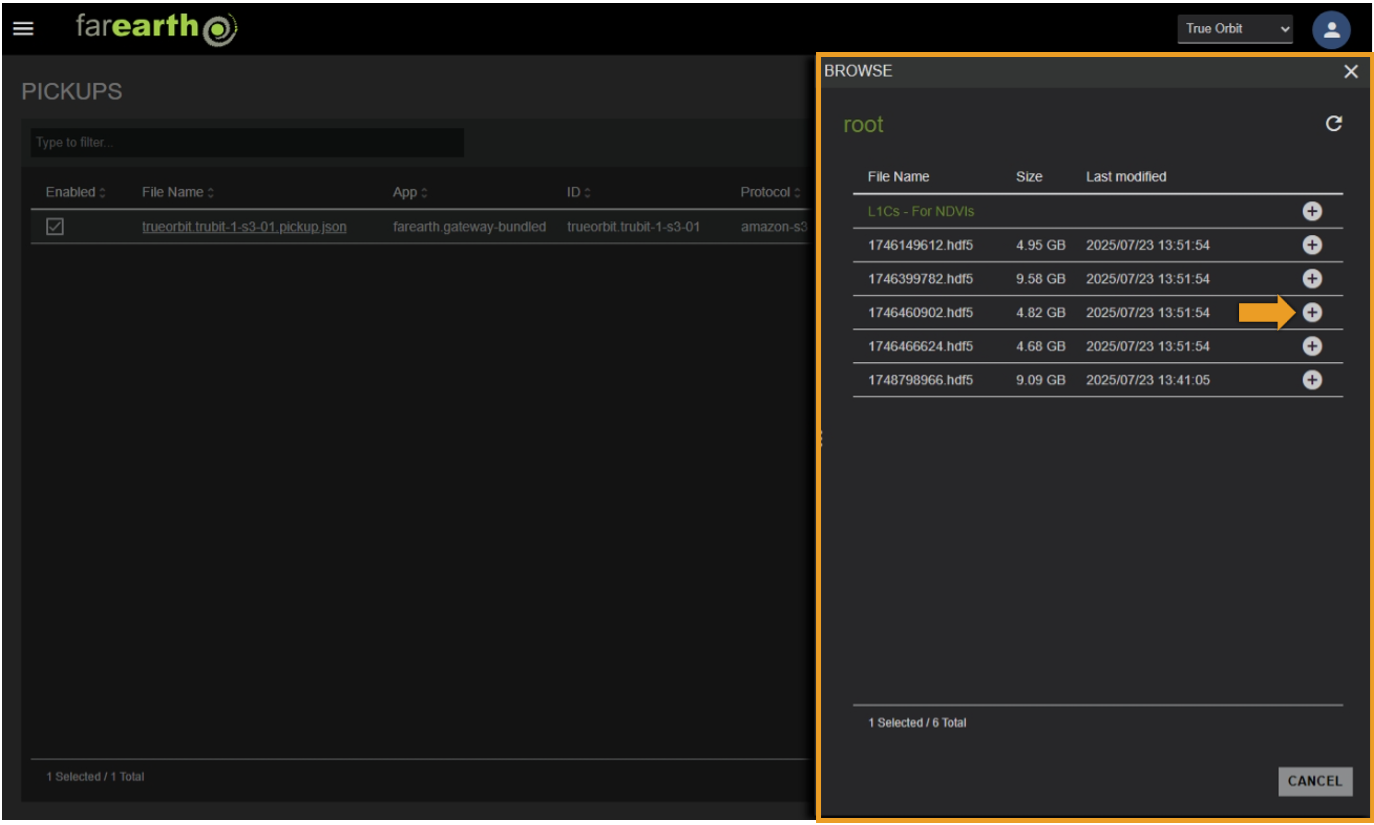Viewport: 1374px width, 825px height.
Task: Click the 1 Selected / 6 Total status
Action: click(917, 722)
